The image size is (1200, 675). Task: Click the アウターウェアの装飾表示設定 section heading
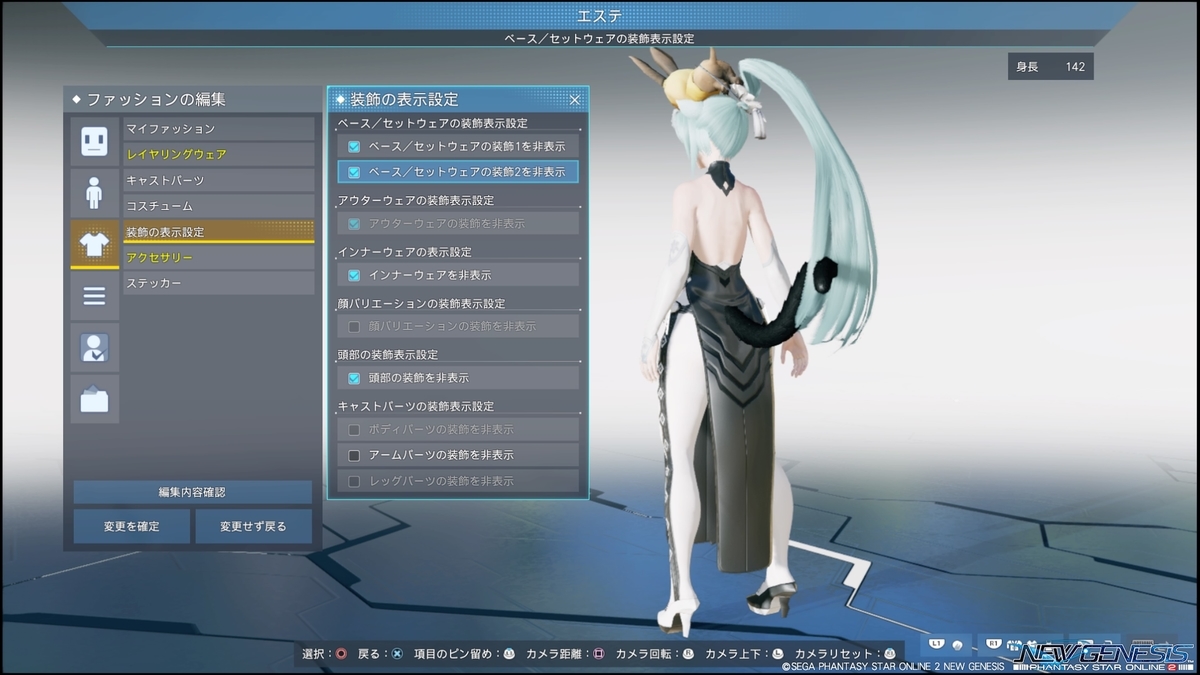[x=416, y=200]
